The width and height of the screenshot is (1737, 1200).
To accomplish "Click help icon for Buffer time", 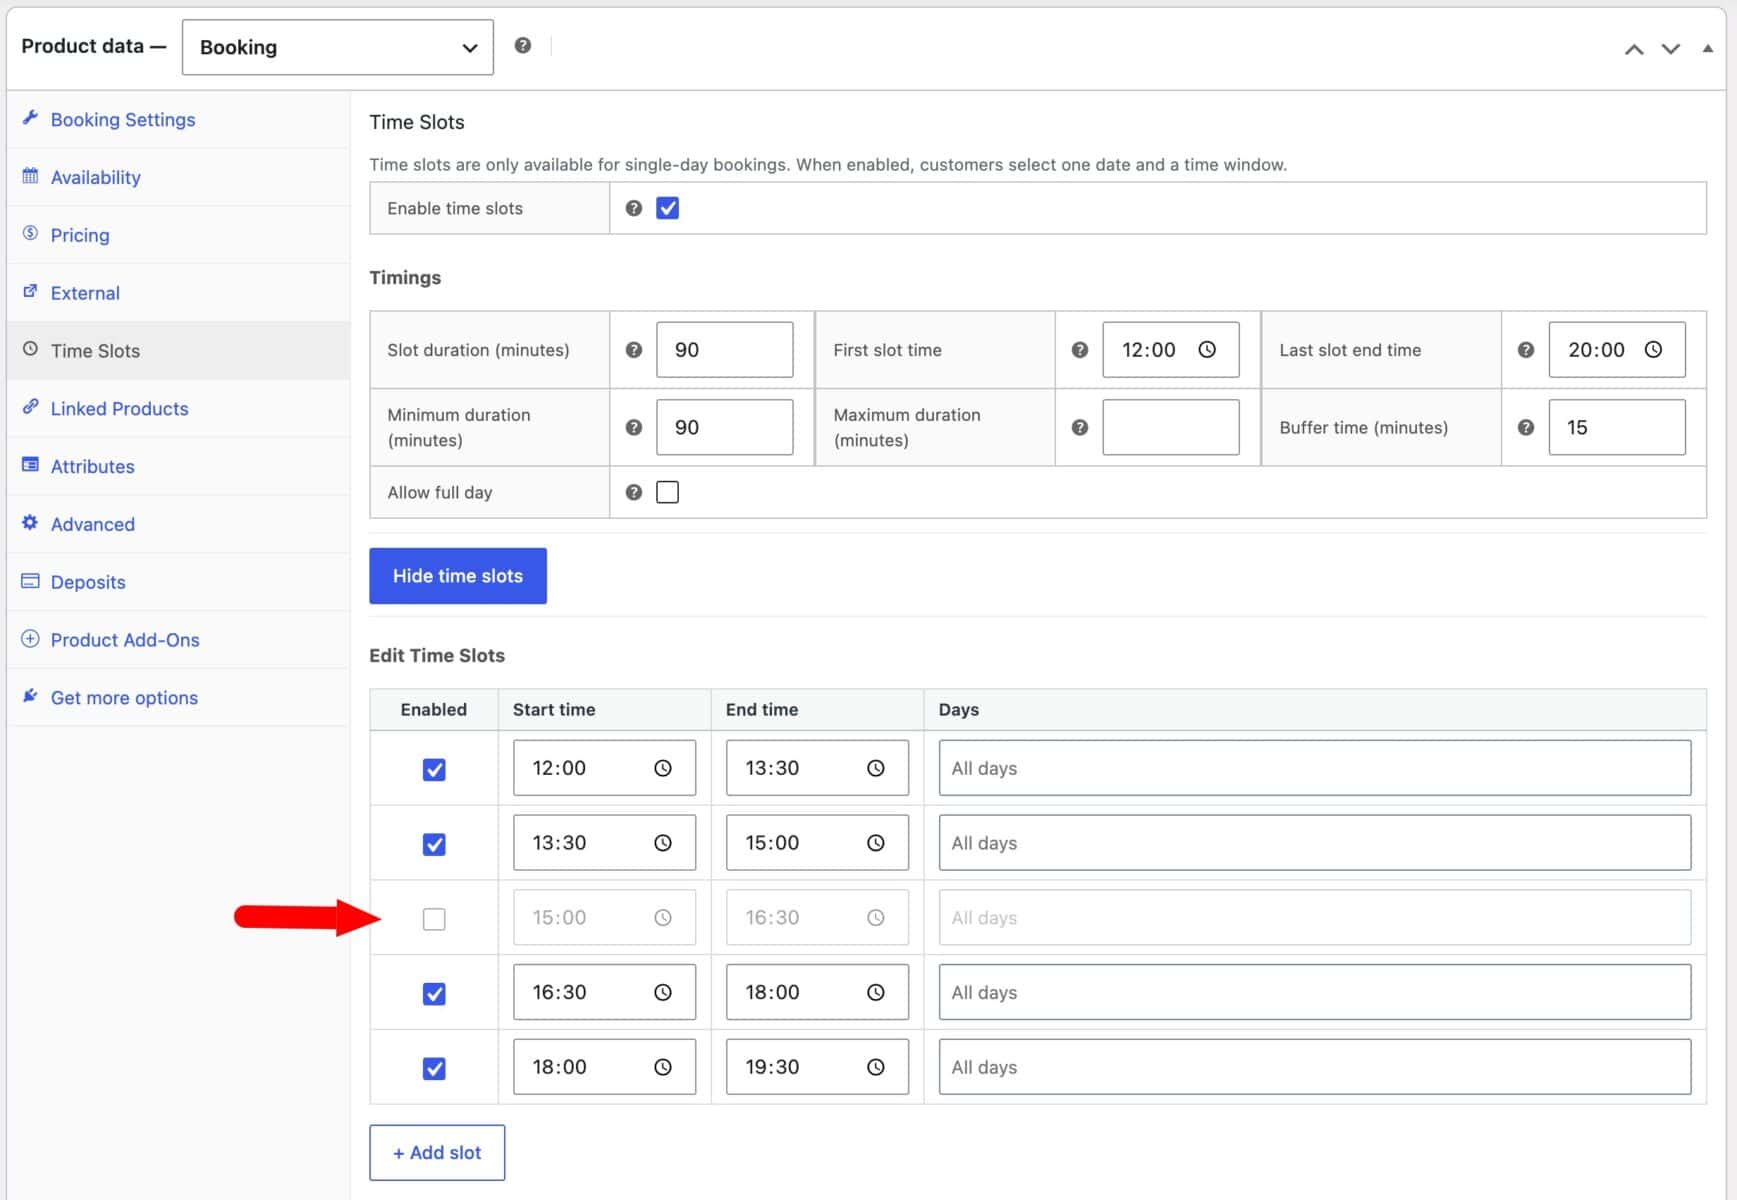I will (1526, 427).
